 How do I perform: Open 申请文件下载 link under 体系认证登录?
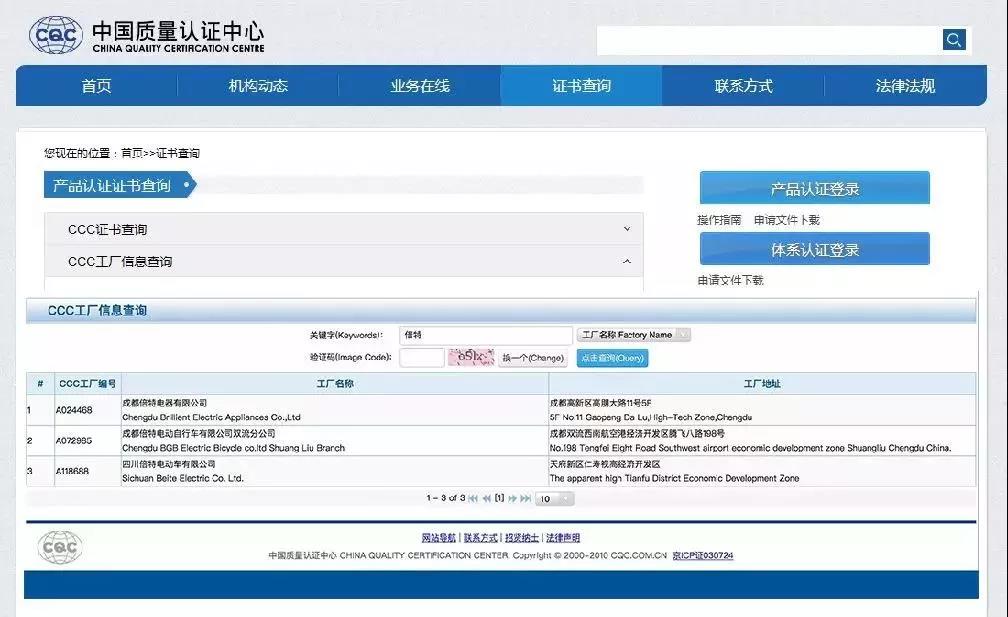(x=730, y=280)
